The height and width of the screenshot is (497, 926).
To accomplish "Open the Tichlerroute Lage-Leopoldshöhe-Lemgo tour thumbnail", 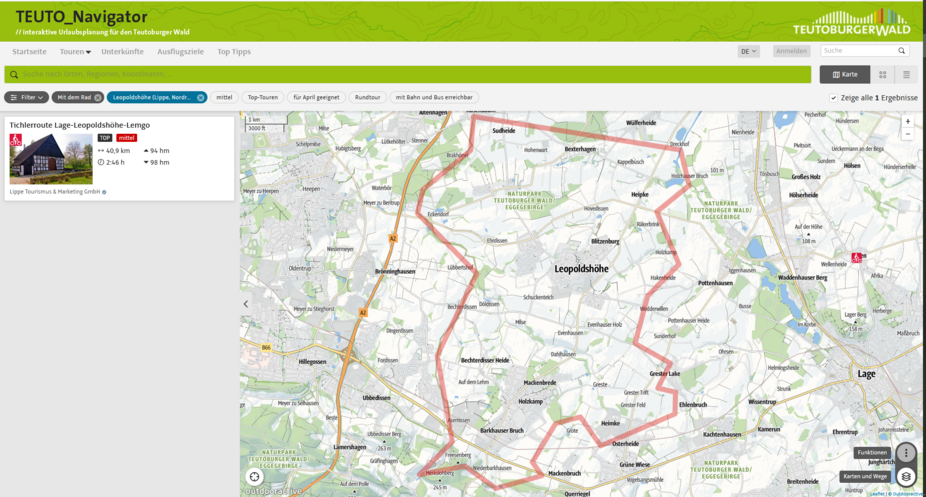I will (x=51, y=158).
